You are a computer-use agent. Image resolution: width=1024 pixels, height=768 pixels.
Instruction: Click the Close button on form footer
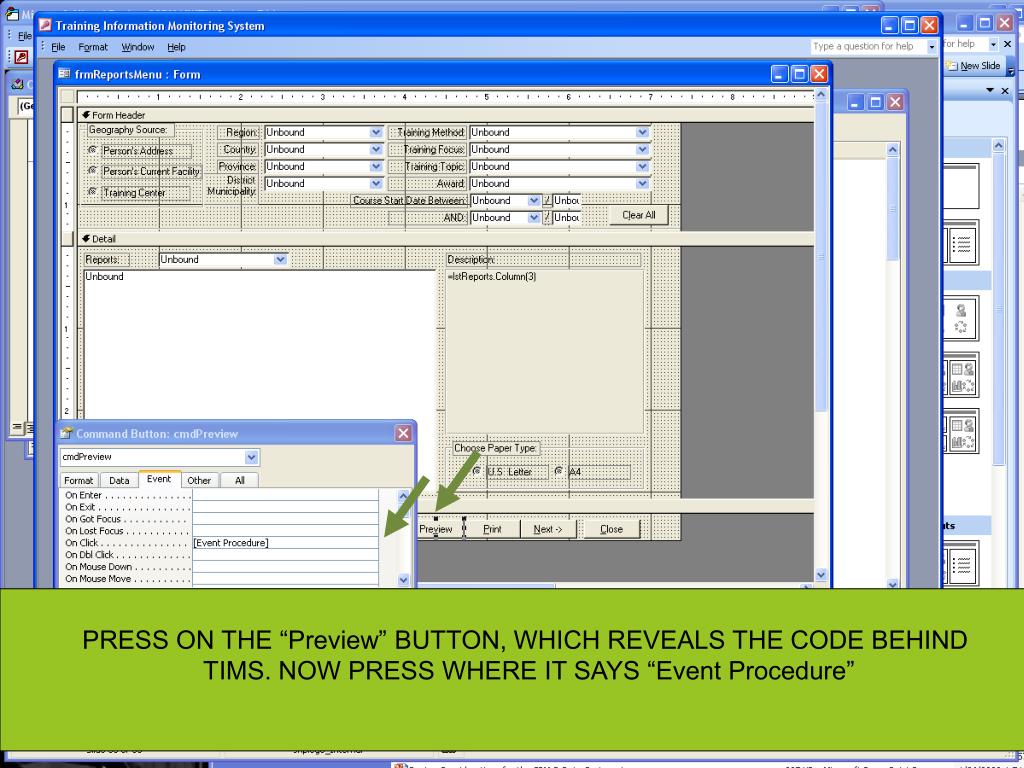[611, 529]
